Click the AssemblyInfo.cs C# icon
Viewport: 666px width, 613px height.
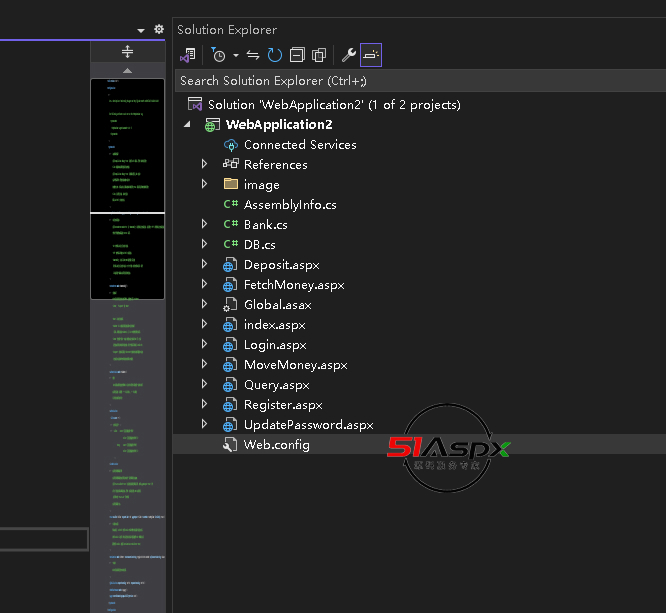pos(231,204)
